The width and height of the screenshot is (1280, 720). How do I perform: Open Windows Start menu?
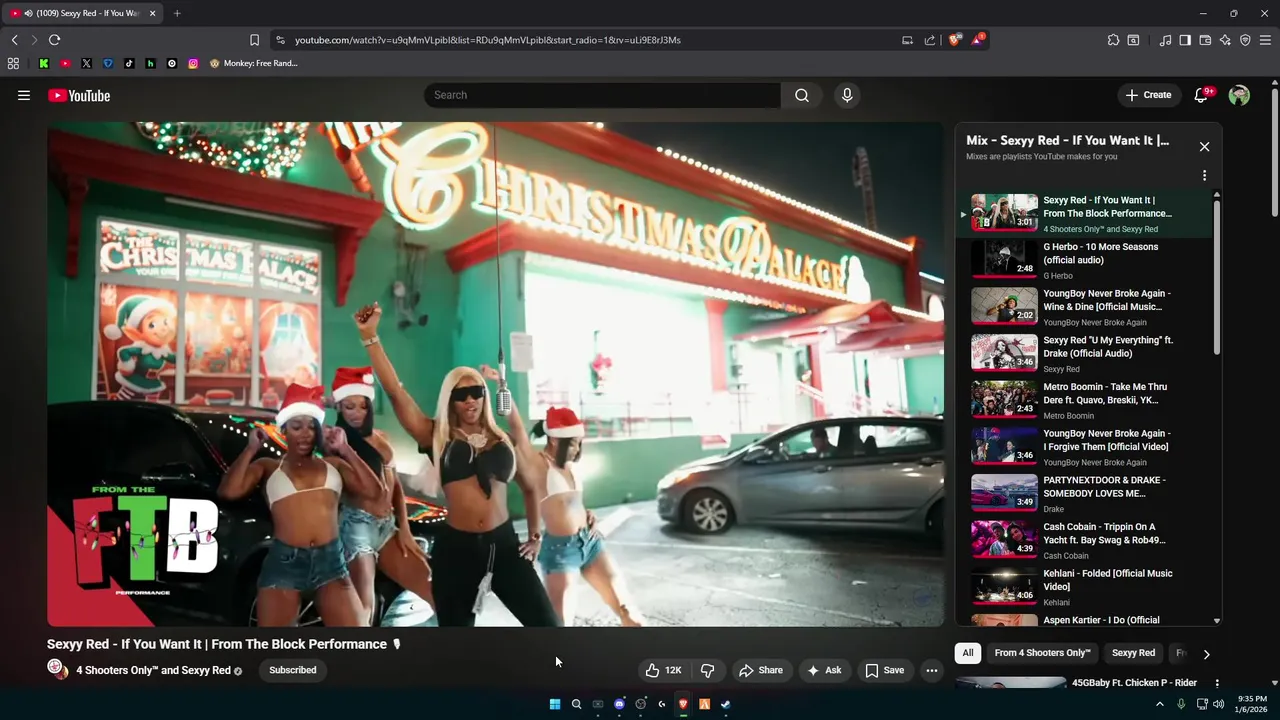555,704
